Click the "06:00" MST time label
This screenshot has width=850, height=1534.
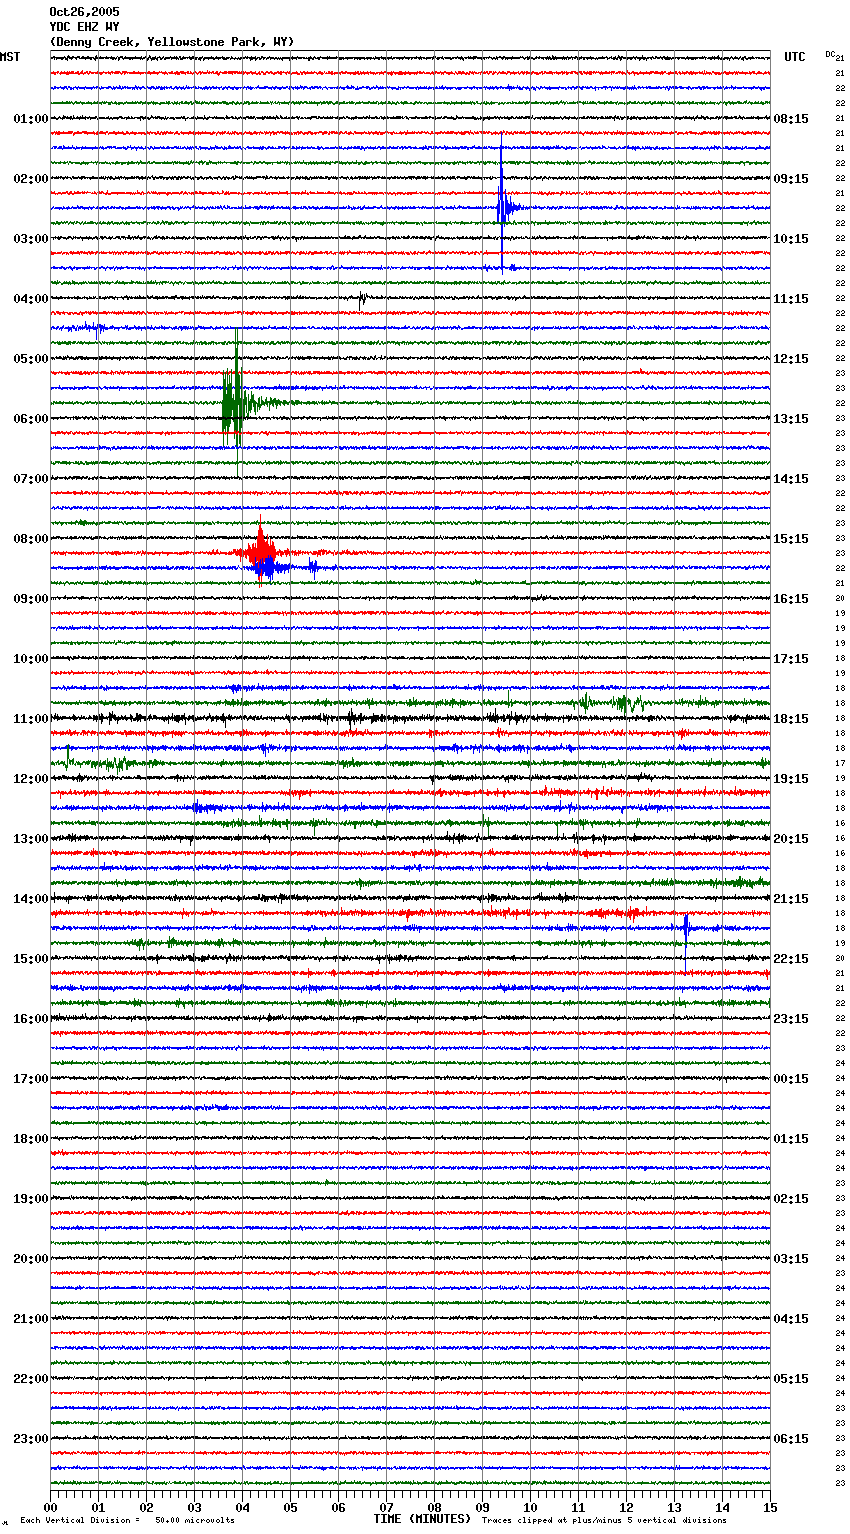pos(30,419)
